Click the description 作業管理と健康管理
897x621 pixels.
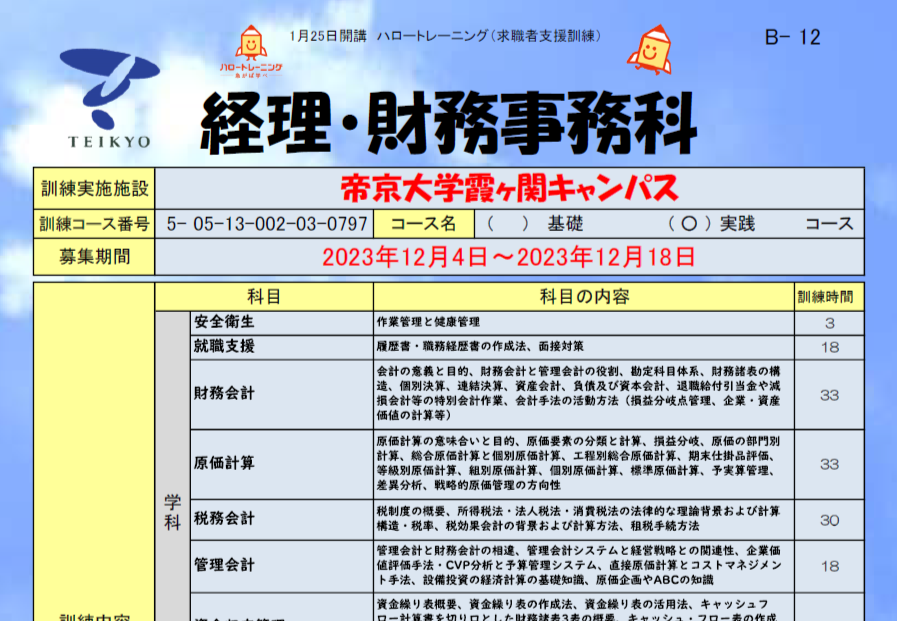428,322
